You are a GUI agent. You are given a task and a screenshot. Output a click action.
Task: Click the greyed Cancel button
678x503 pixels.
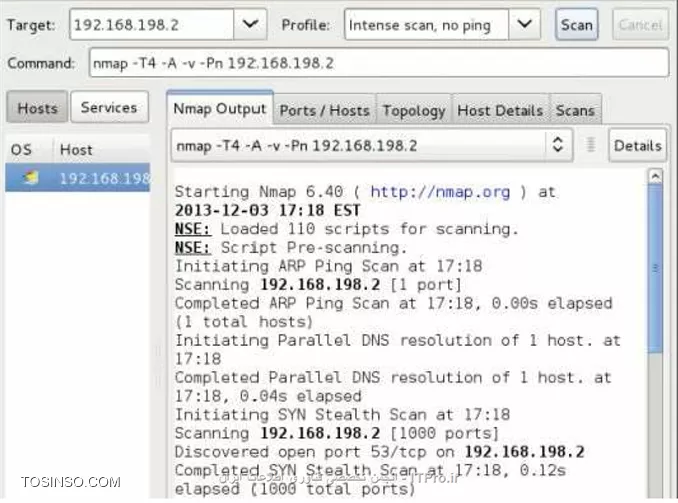pyautogui.click(x=640, y=25)
